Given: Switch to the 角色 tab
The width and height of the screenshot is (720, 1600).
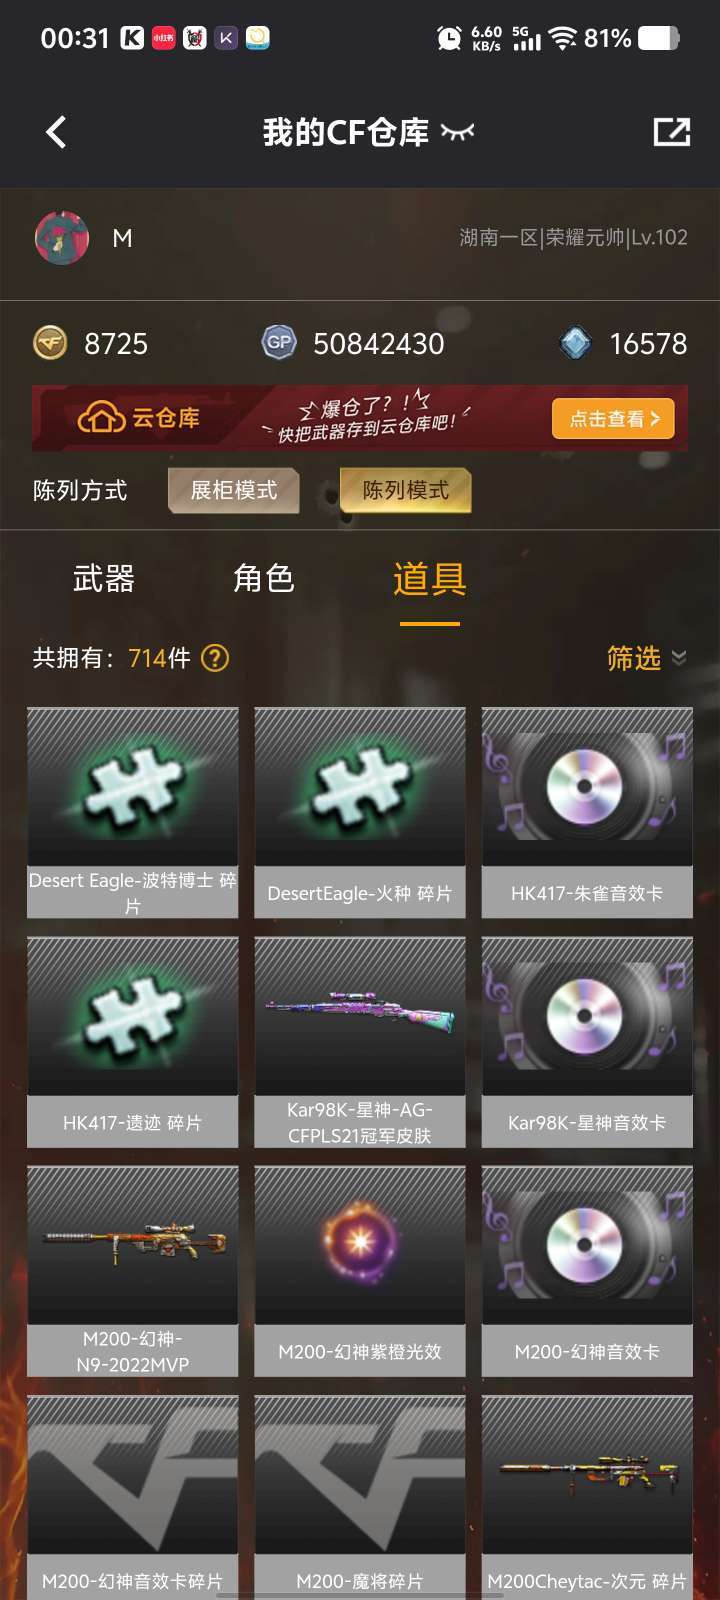Looking at the screenshot, I should [x=263, y=578].
